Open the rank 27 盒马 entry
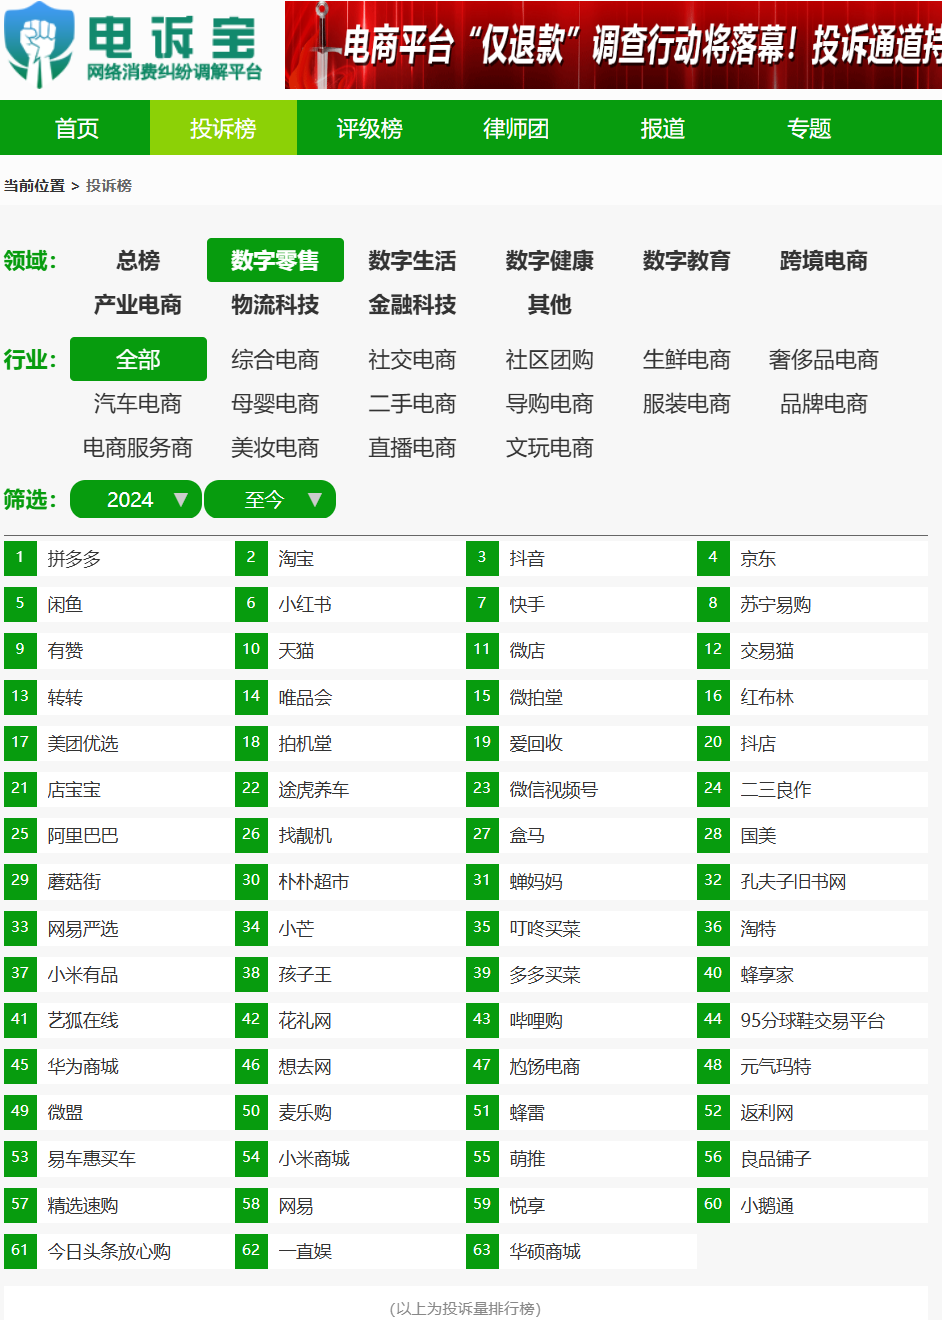Image resolution: width=942 pixels, height=1320 pixels. (581, 835)
